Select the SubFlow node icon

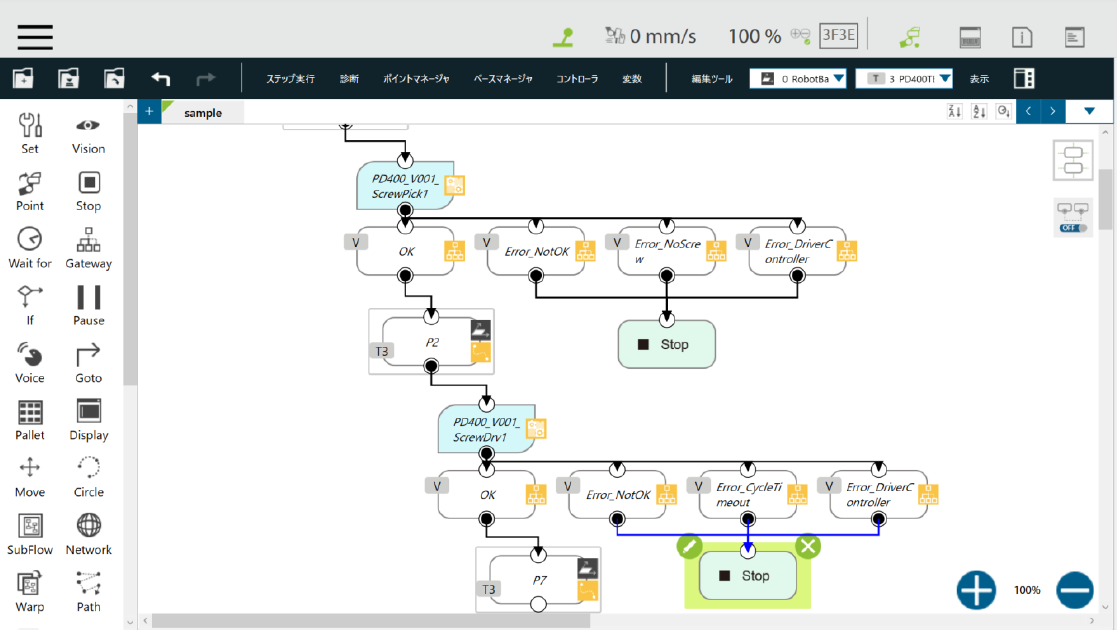(x=30, y=534)
